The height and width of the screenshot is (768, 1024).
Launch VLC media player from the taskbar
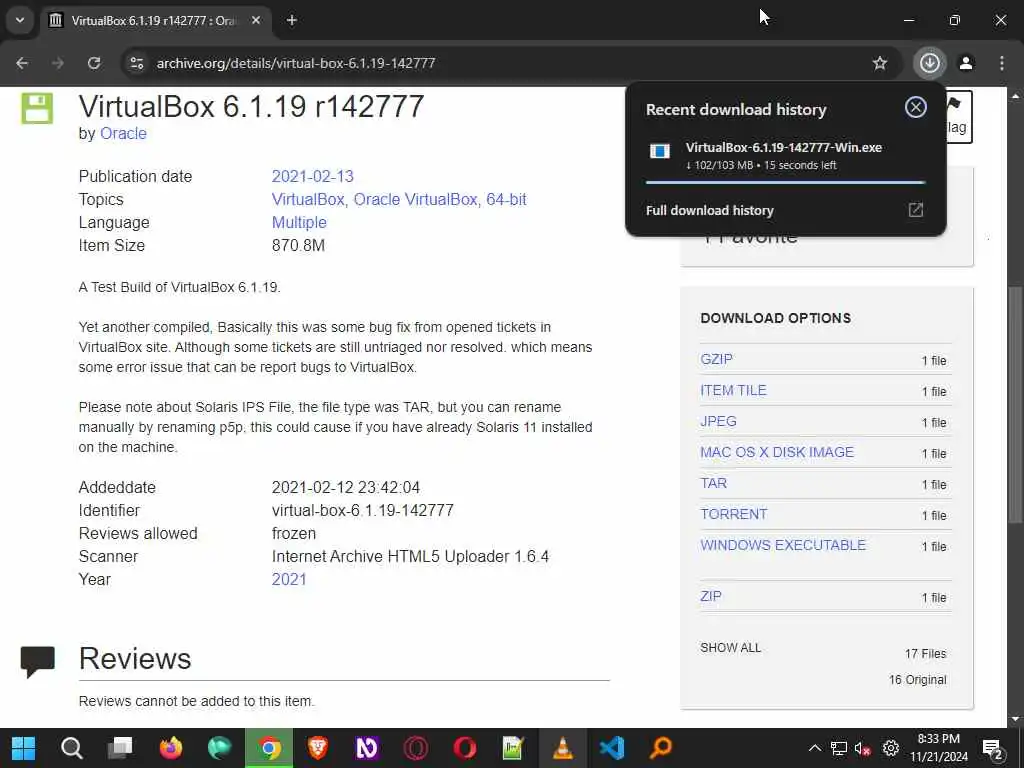click(562, 748)
